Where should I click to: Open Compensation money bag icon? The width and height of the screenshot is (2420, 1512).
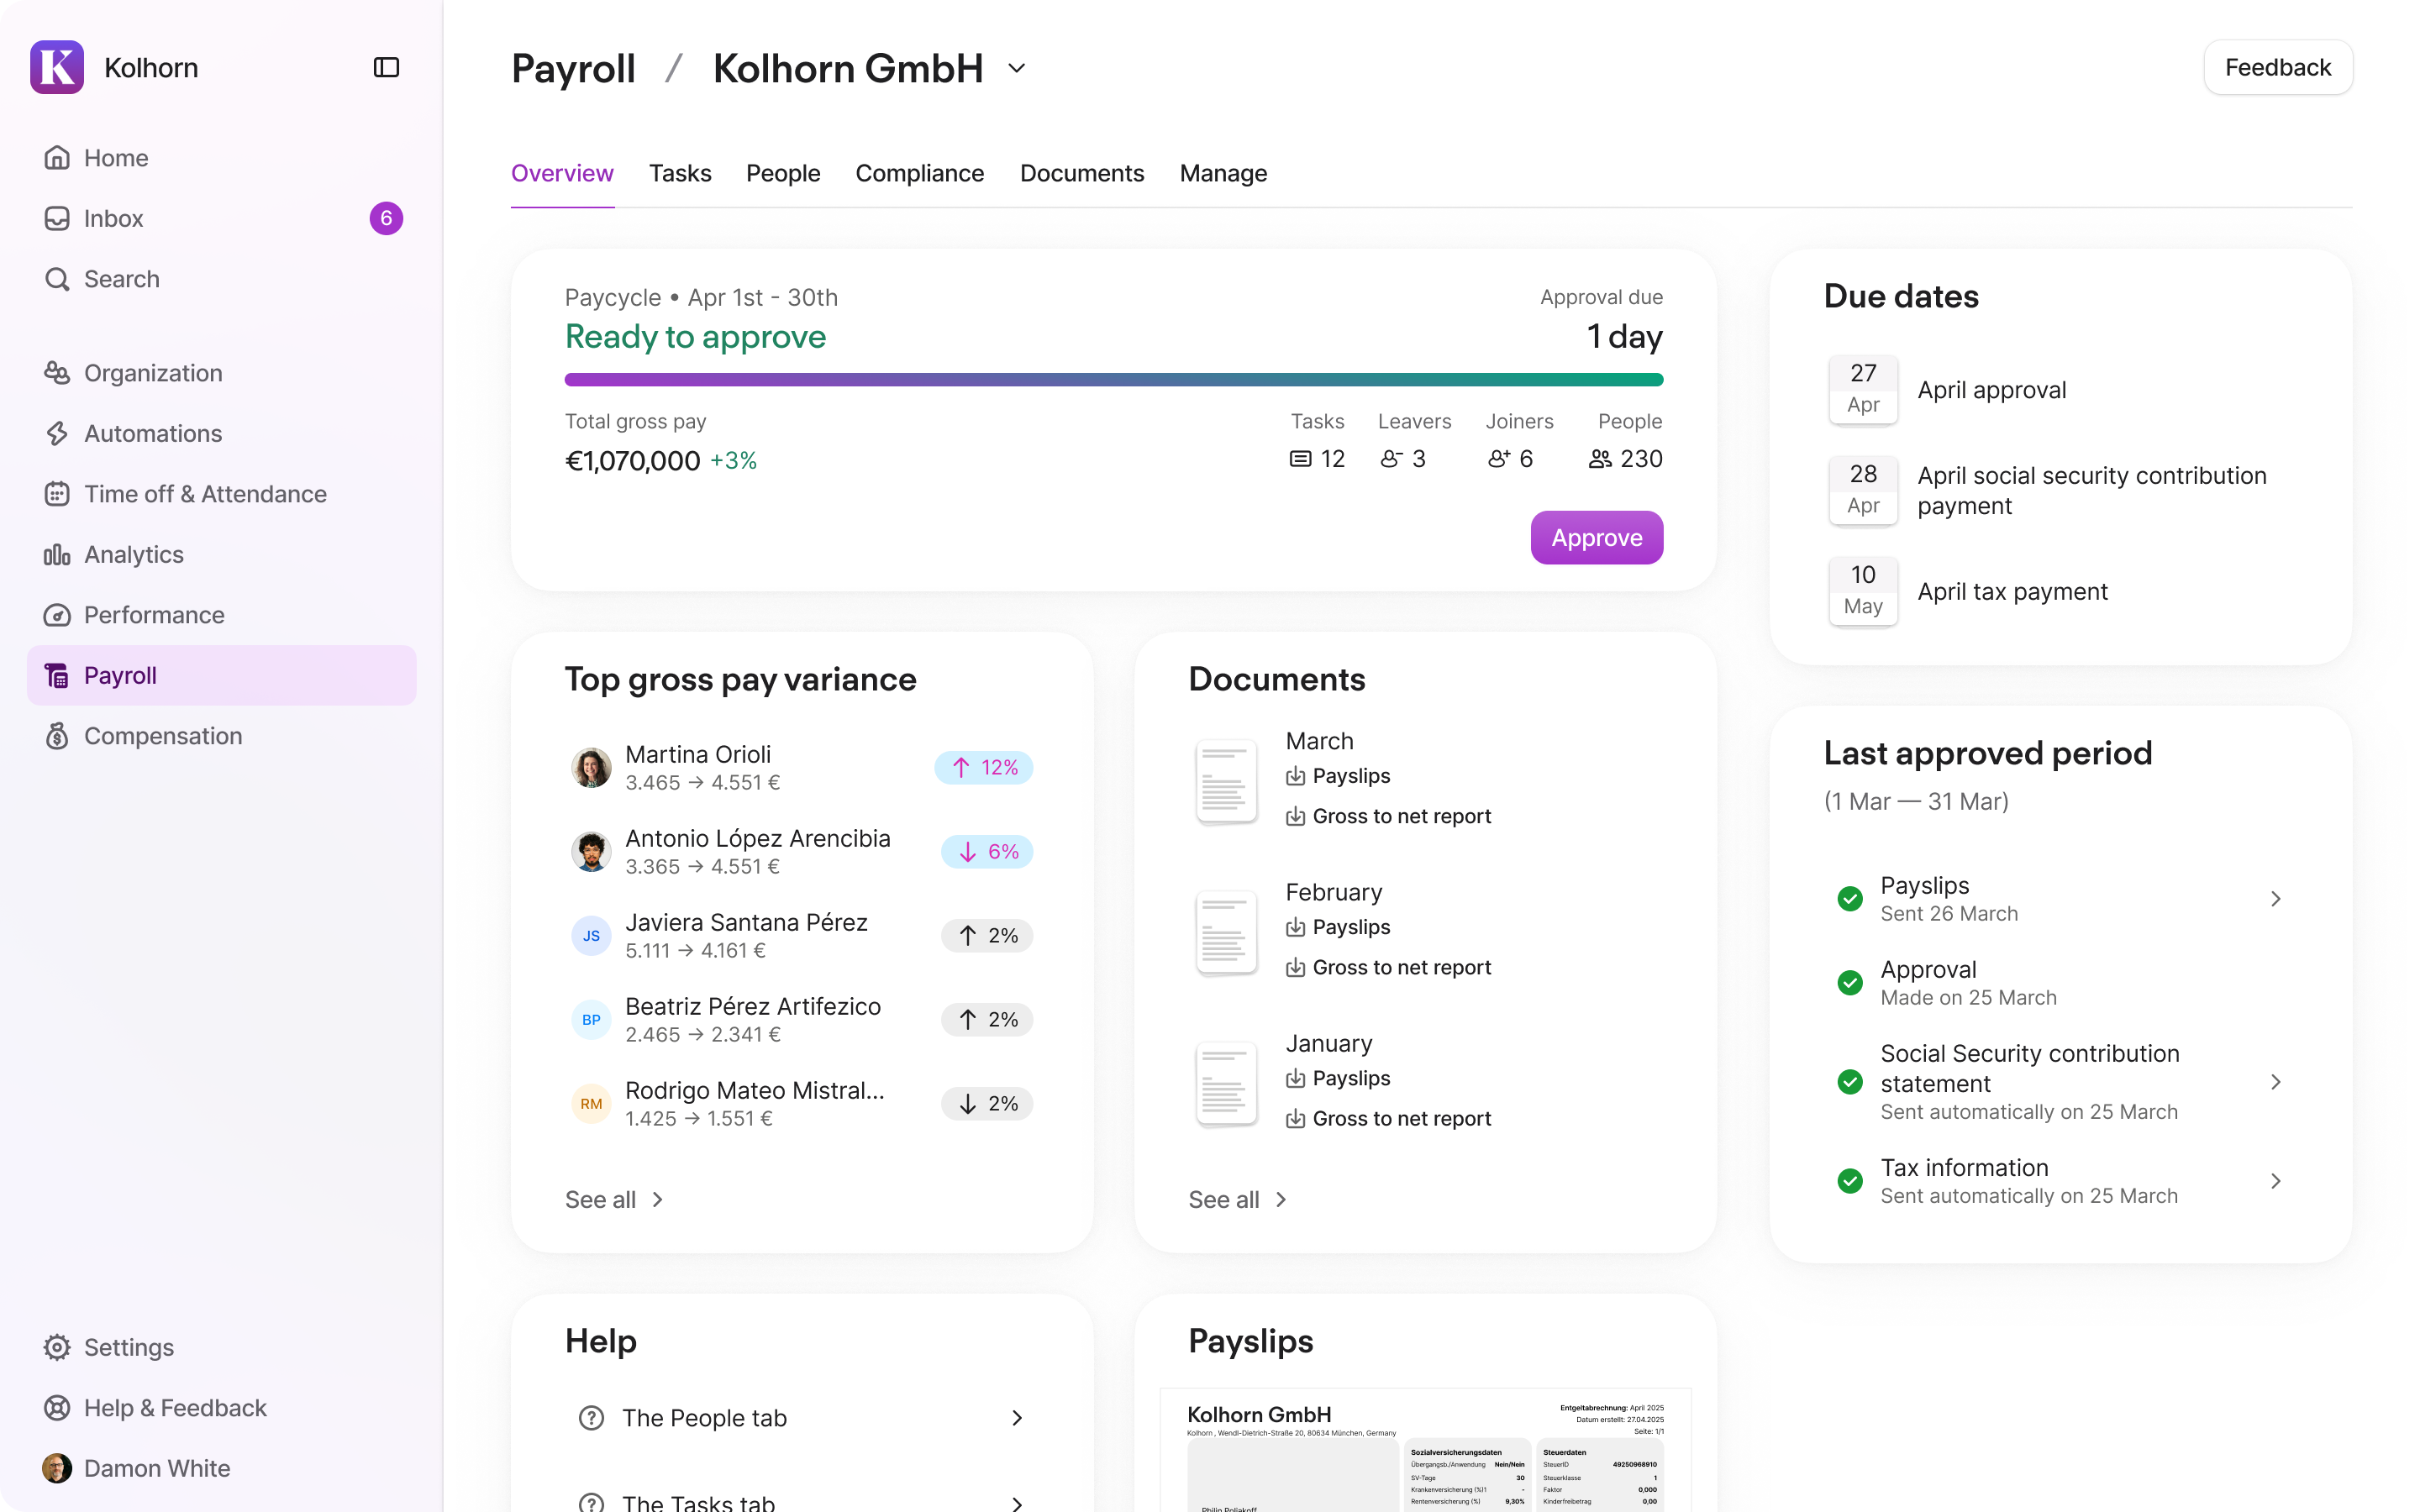pos(57,736)
